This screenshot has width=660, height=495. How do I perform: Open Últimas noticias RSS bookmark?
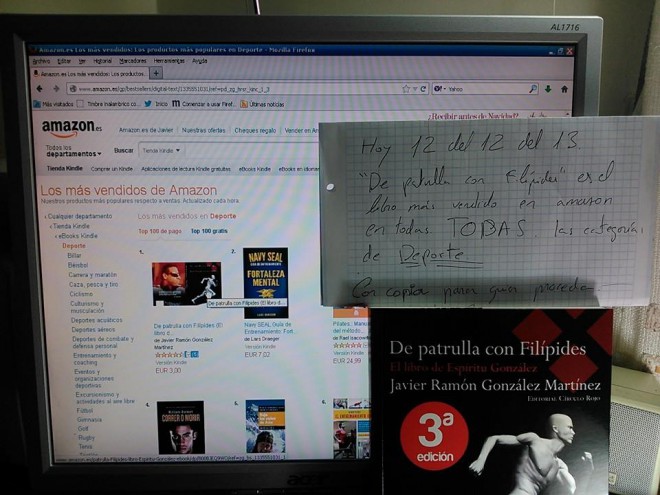262,104
